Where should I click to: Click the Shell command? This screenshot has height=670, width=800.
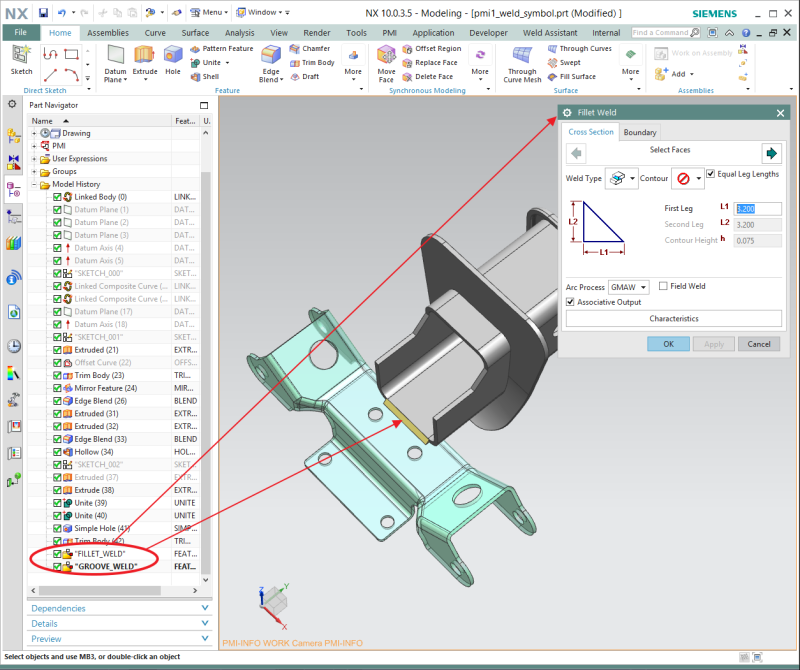[205, 77]
